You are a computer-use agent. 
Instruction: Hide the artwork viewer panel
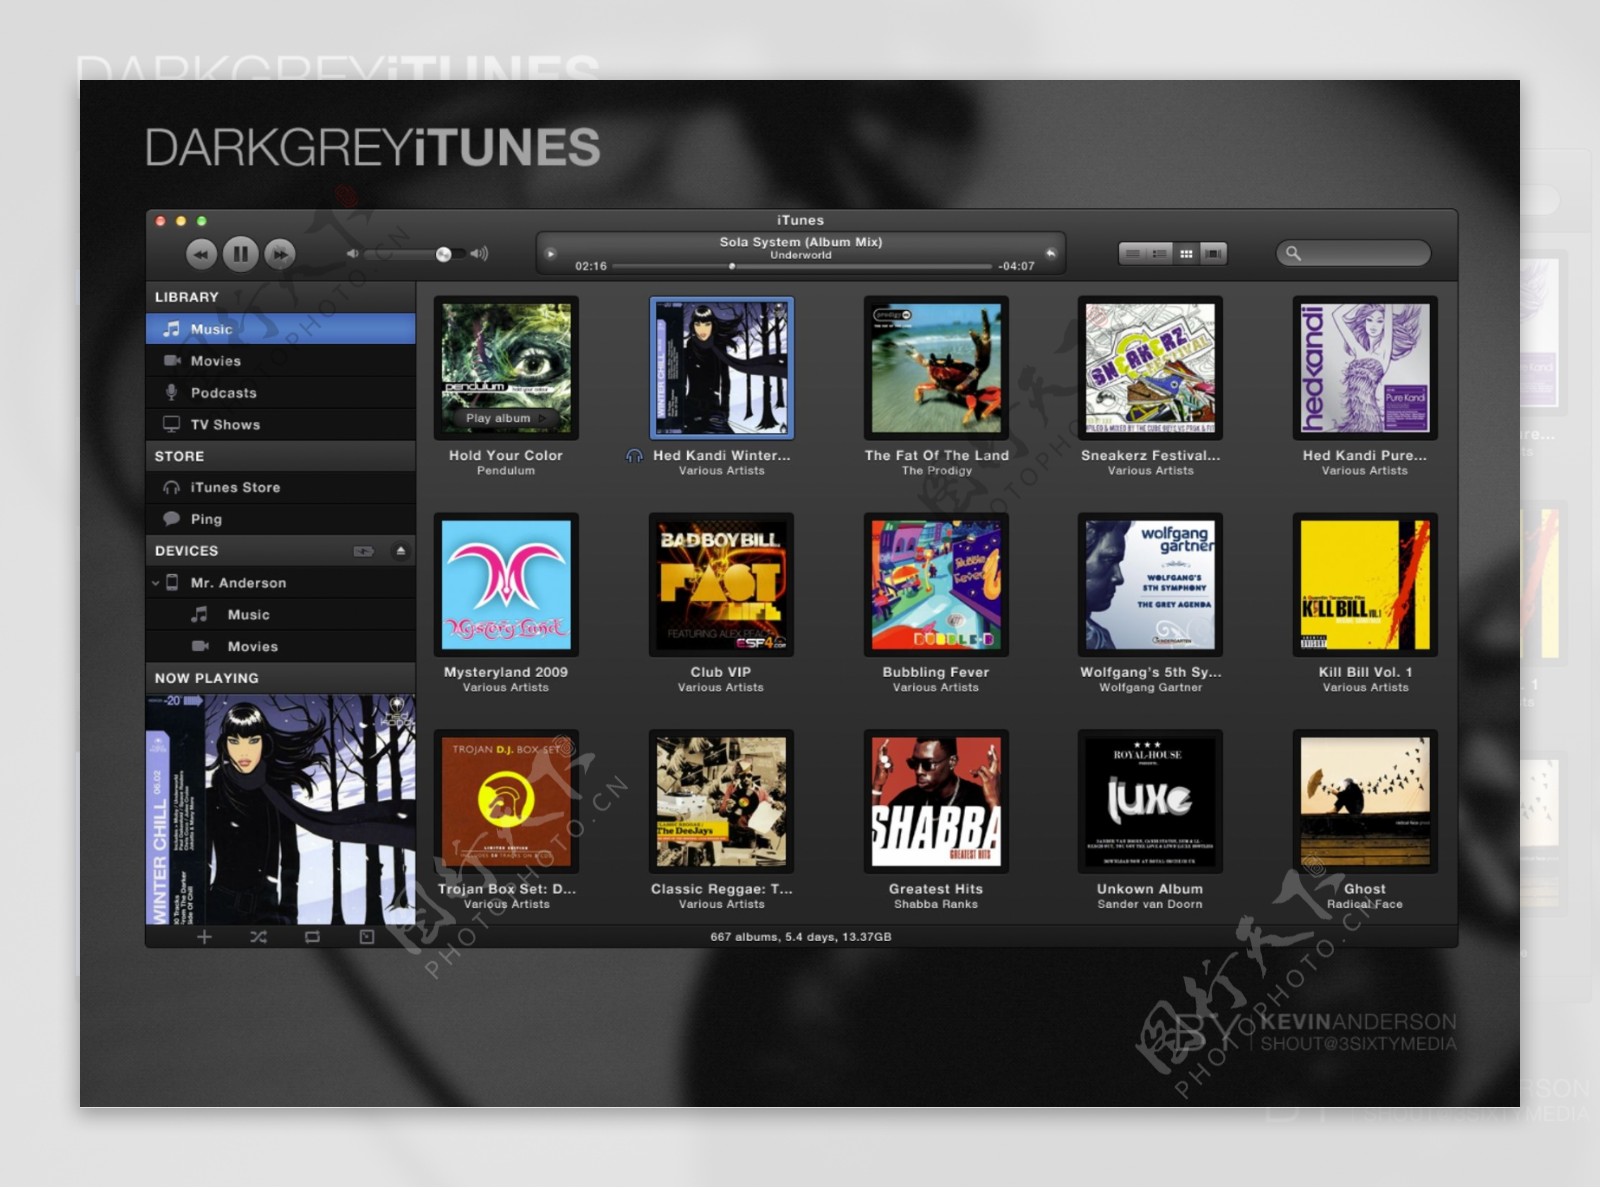(x=367, y=937)
